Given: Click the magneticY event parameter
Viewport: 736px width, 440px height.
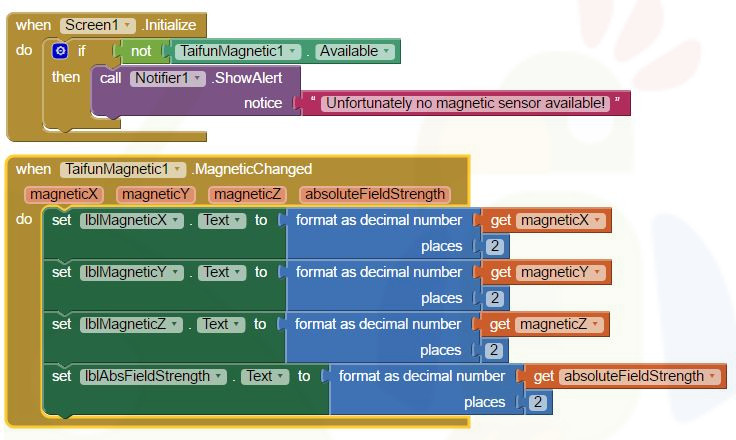Looking at the screenshot, I should [x=155, y=194].
